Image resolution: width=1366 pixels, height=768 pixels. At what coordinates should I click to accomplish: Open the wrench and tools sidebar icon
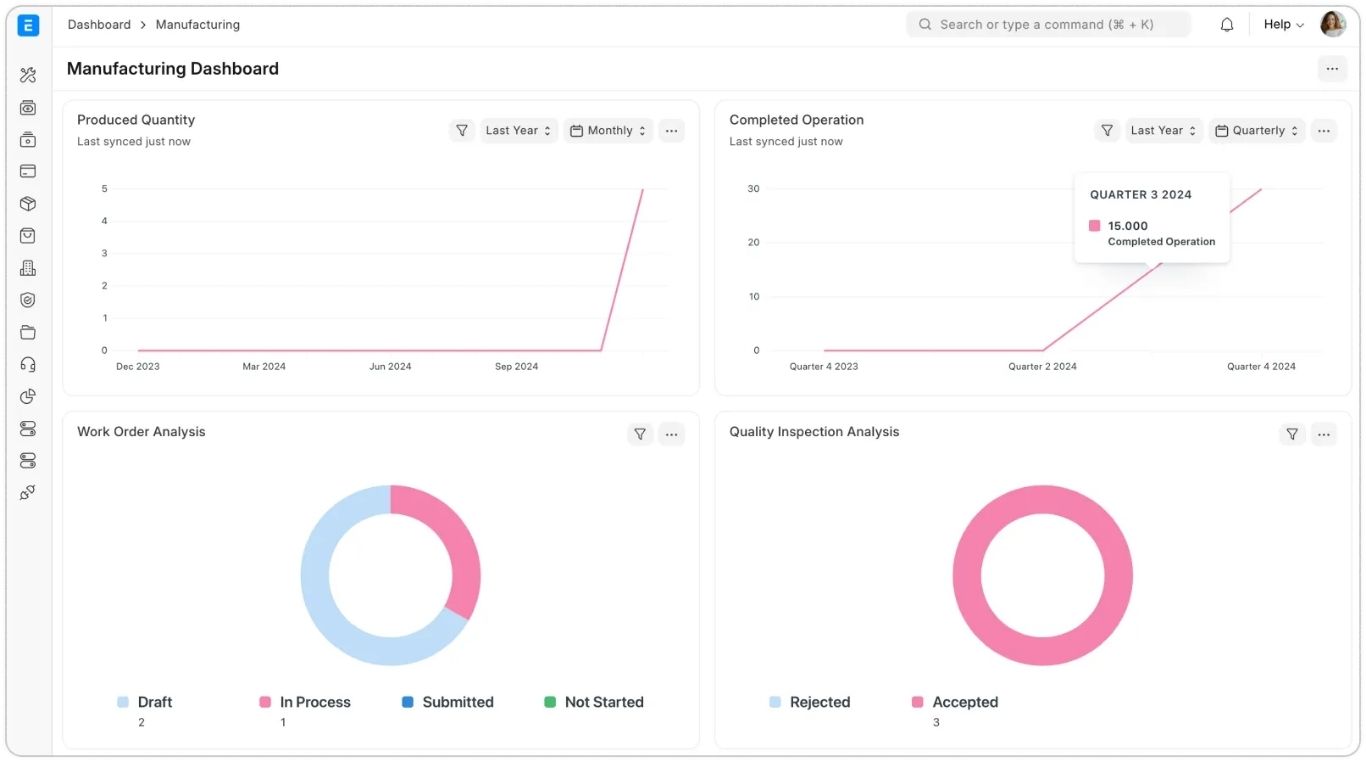coord(28,75)
